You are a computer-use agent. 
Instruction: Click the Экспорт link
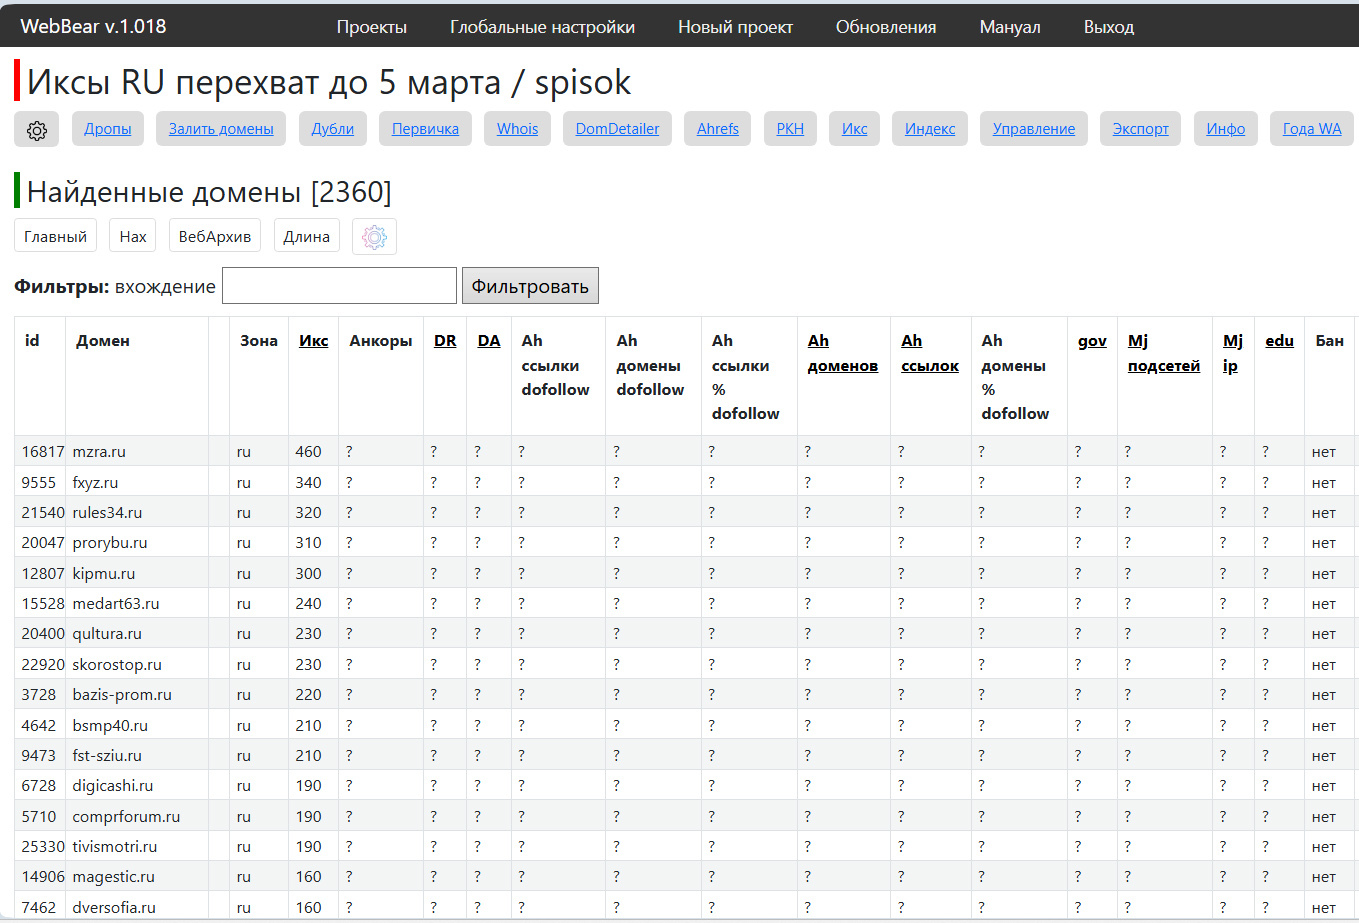[x=1140, y=129]
